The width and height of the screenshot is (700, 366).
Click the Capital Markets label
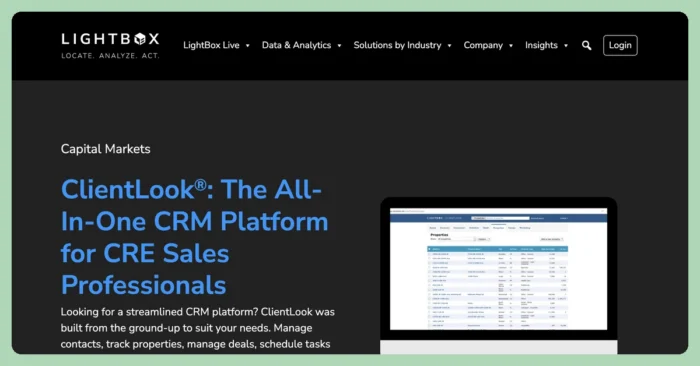[x=105, y=149]
